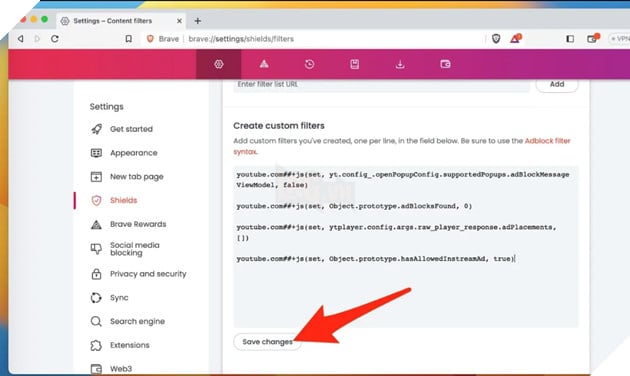
Task: Open the Brave Wallet toolbar icon
Action: [x=593, y=39]
